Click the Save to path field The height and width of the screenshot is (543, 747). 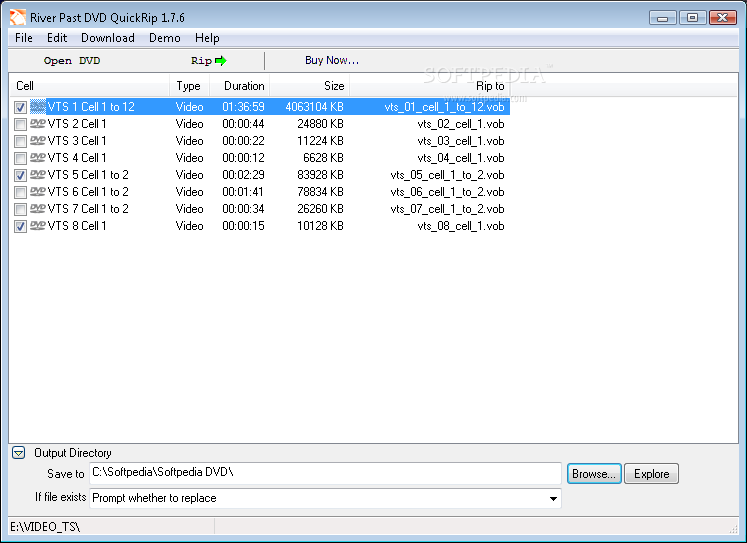[325, 473]
